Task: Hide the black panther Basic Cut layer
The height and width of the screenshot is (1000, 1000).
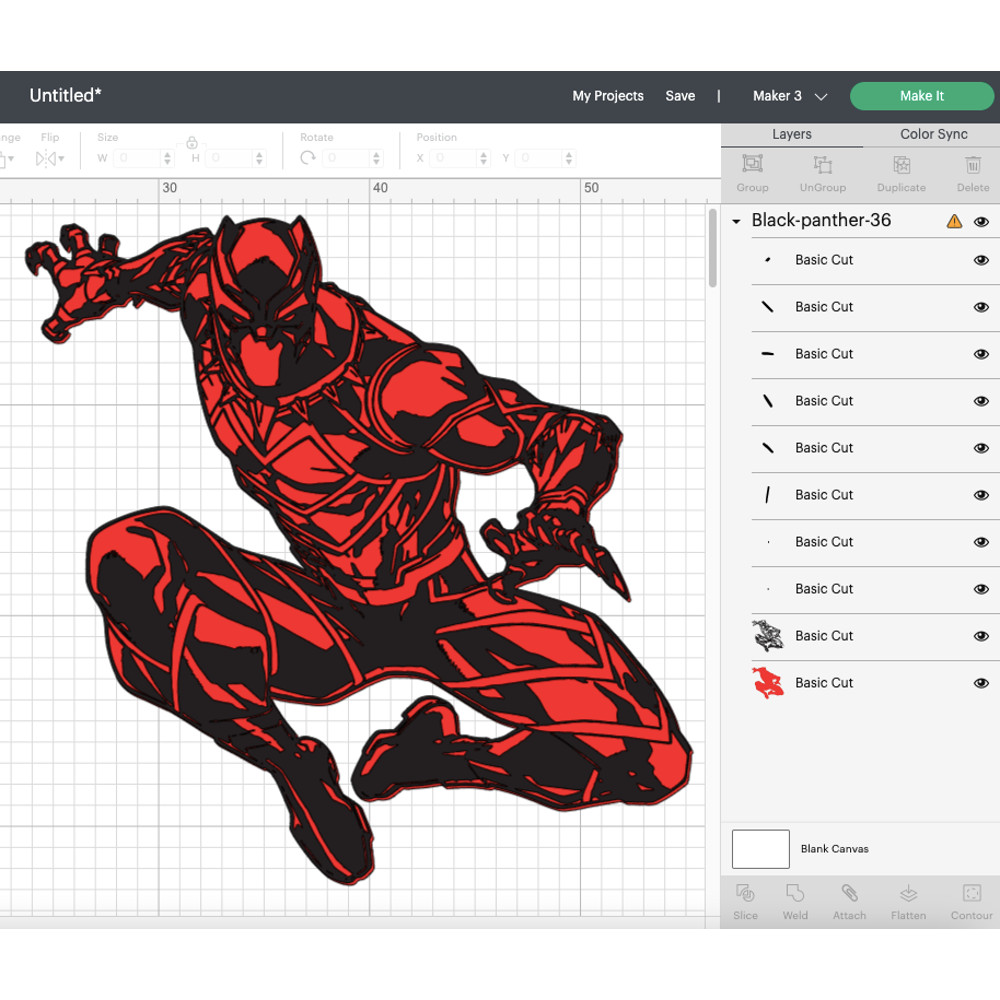Action: click(981, 636)
